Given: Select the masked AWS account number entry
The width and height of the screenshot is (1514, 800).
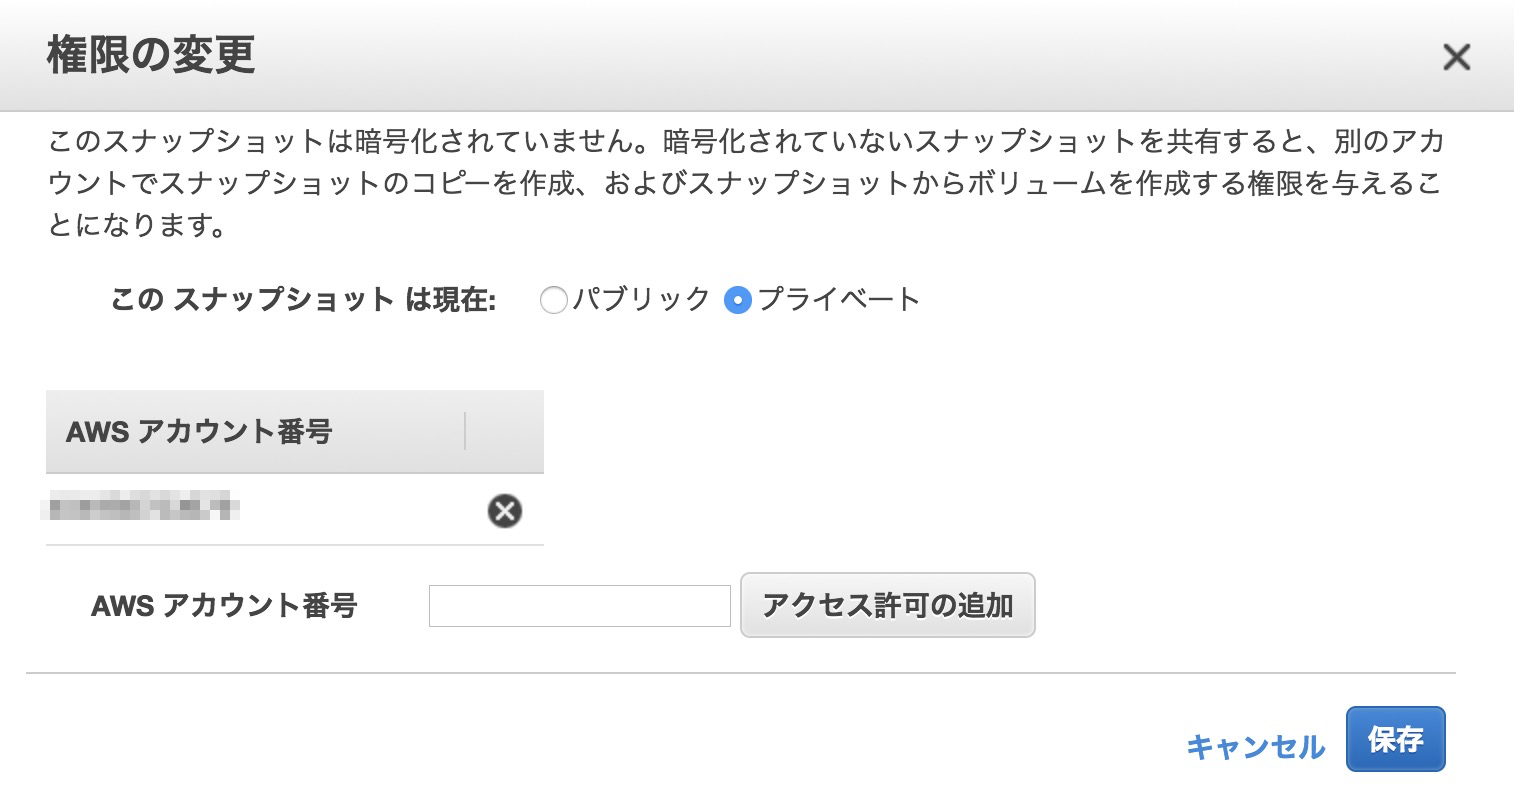Looking at the screenshot, I should (145, 508).
